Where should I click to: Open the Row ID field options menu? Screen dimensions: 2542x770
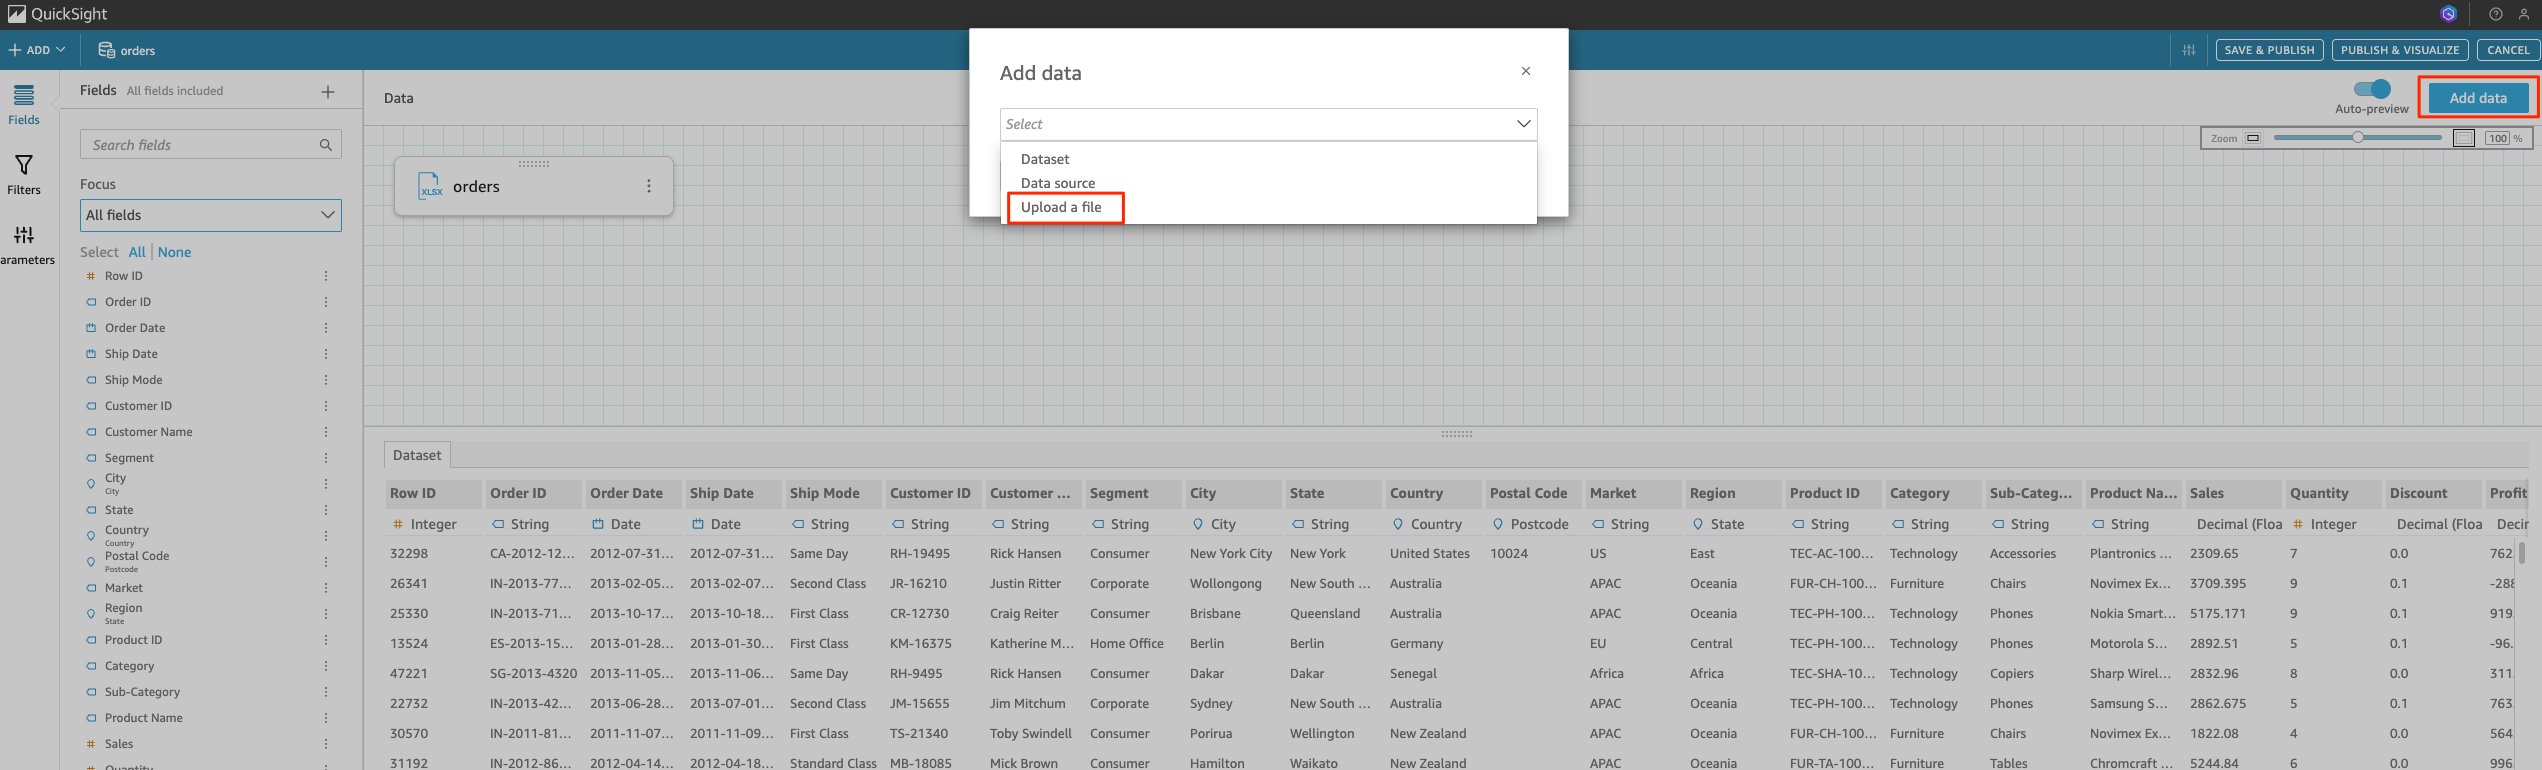[326, 276]
